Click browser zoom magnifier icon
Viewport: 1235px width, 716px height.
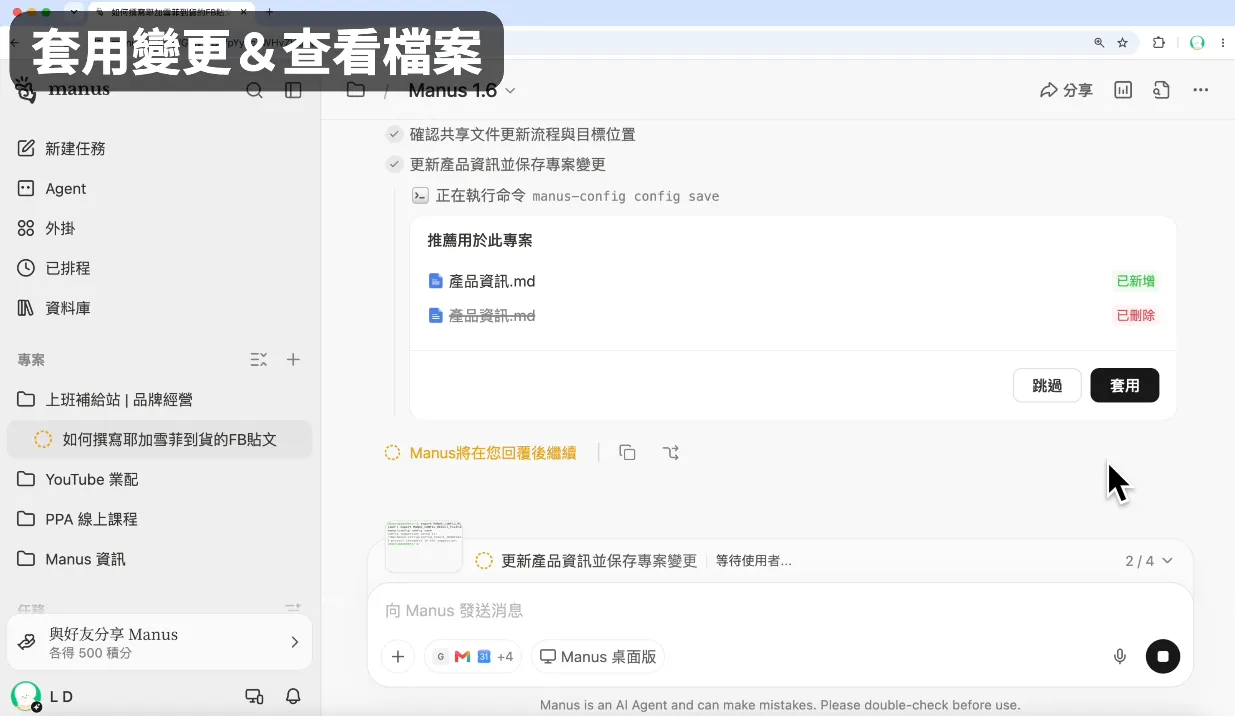coord(1099,43)
